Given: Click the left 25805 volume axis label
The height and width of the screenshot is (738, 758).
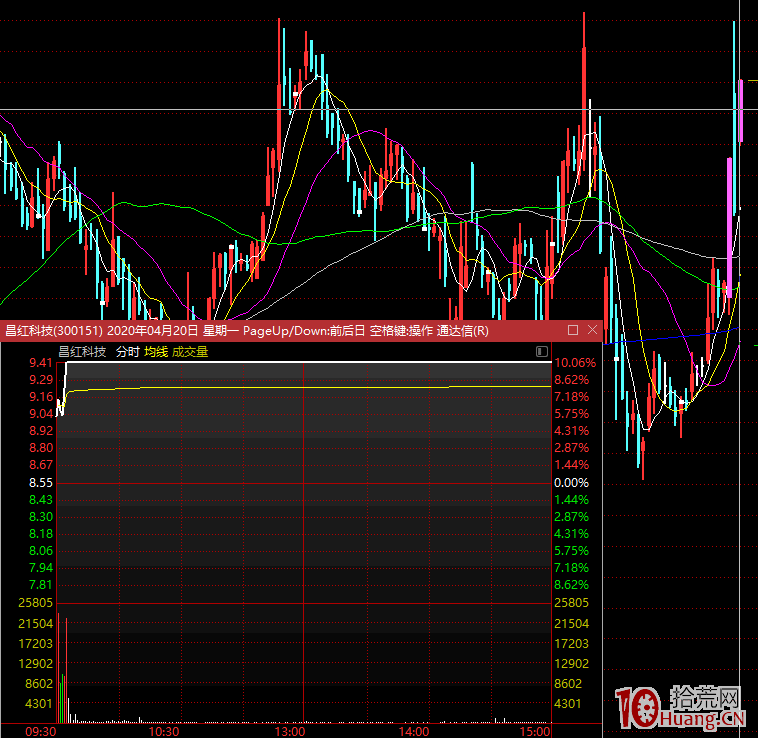Looking at the screenshot, I should (x=35, y=603).
